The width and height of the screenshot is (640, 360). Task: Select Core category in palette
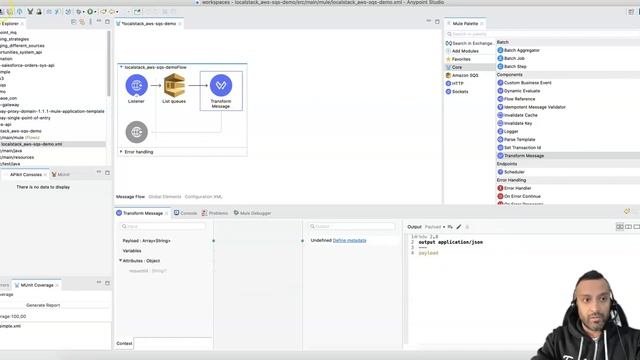454,67
